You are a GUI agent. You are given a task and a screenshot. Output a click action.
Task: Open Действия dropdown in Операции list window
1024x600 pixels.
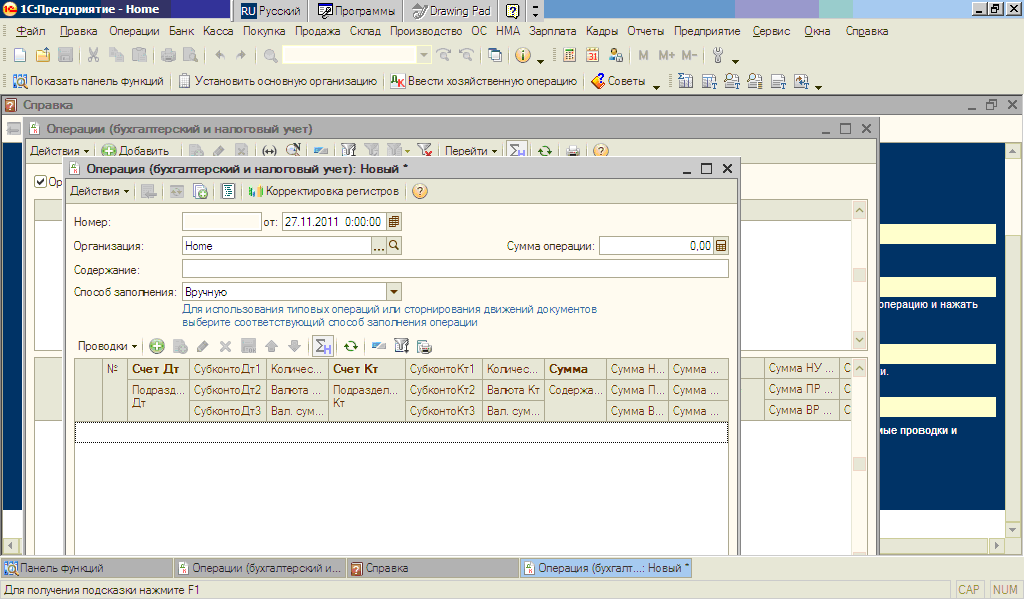pos(59,151)
